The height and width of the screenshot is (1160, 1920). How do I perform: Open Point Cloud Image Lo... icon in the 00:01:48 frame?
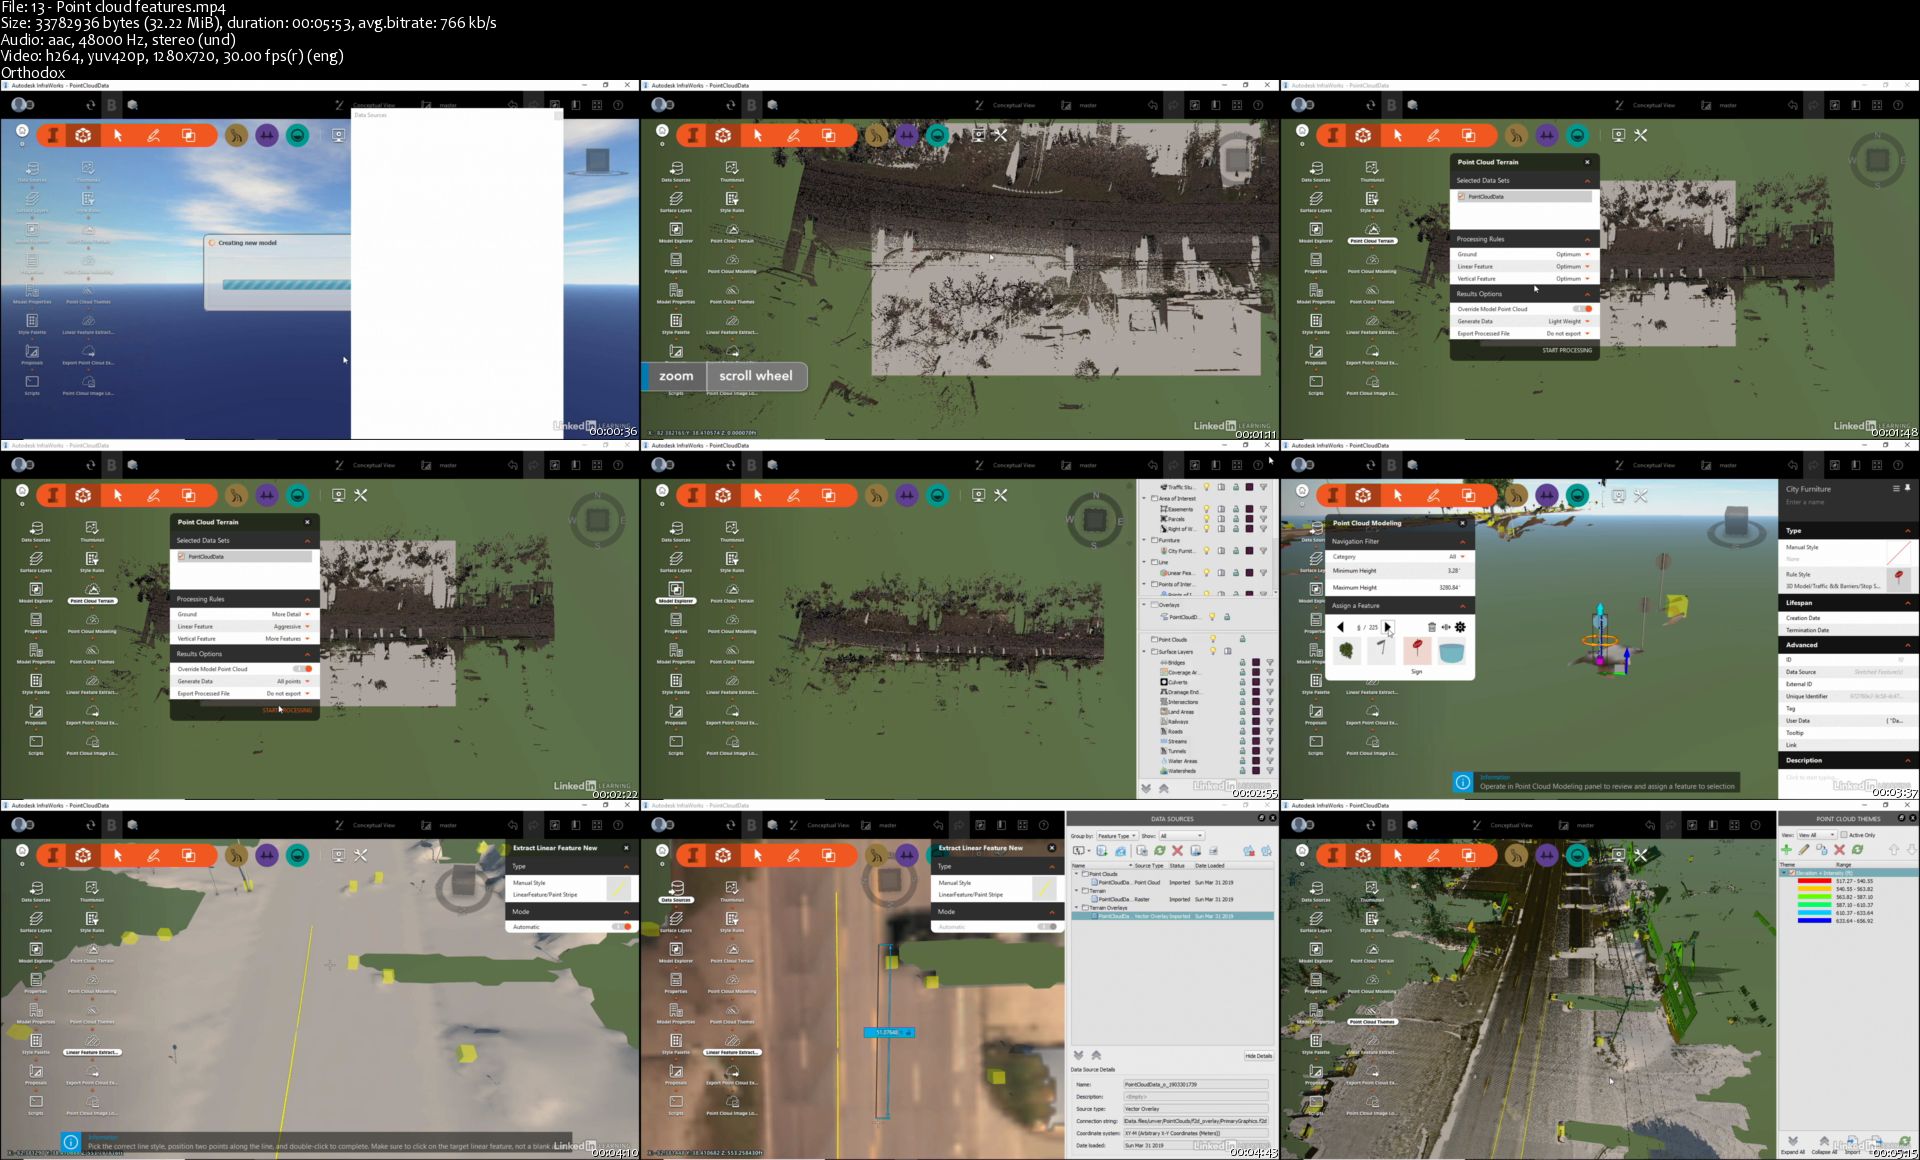pos(1372,382)
